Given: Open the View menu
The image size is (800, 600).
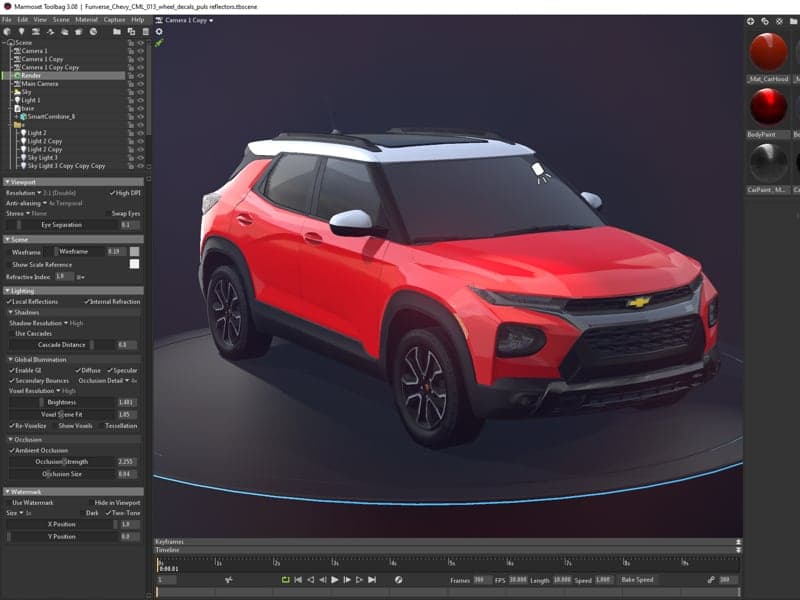Looking at the screenshot, I should (x=40, y=19).
